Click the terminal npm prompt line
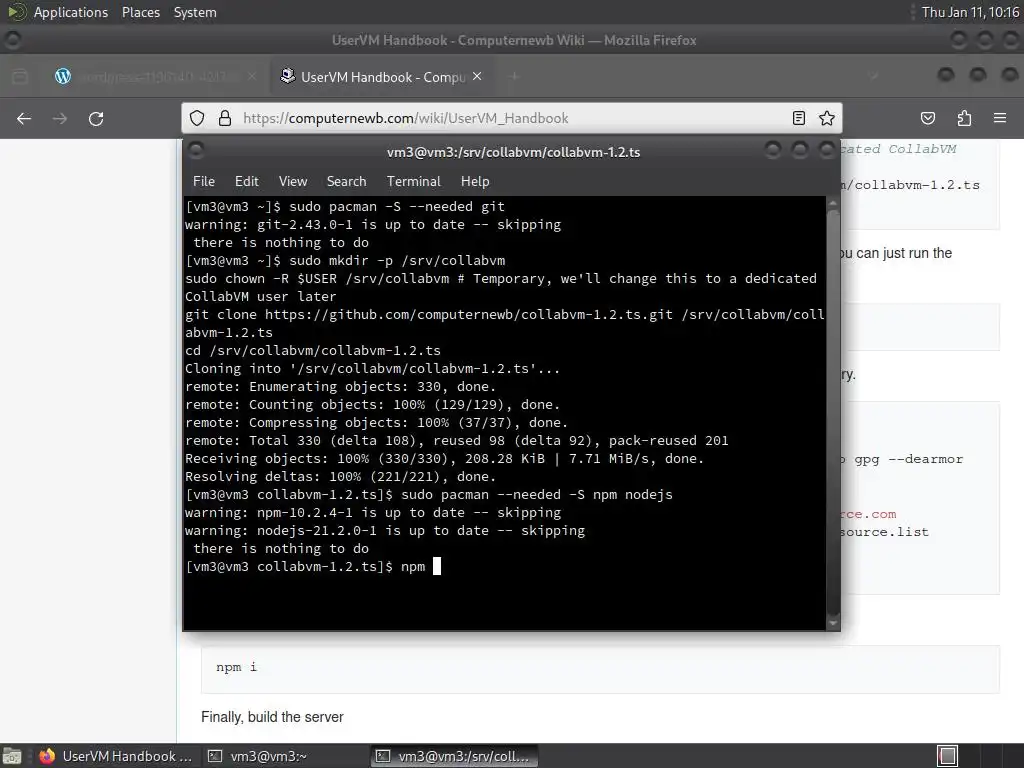The width and height of the screenshot is (1024, 768). tap(313, 566)
